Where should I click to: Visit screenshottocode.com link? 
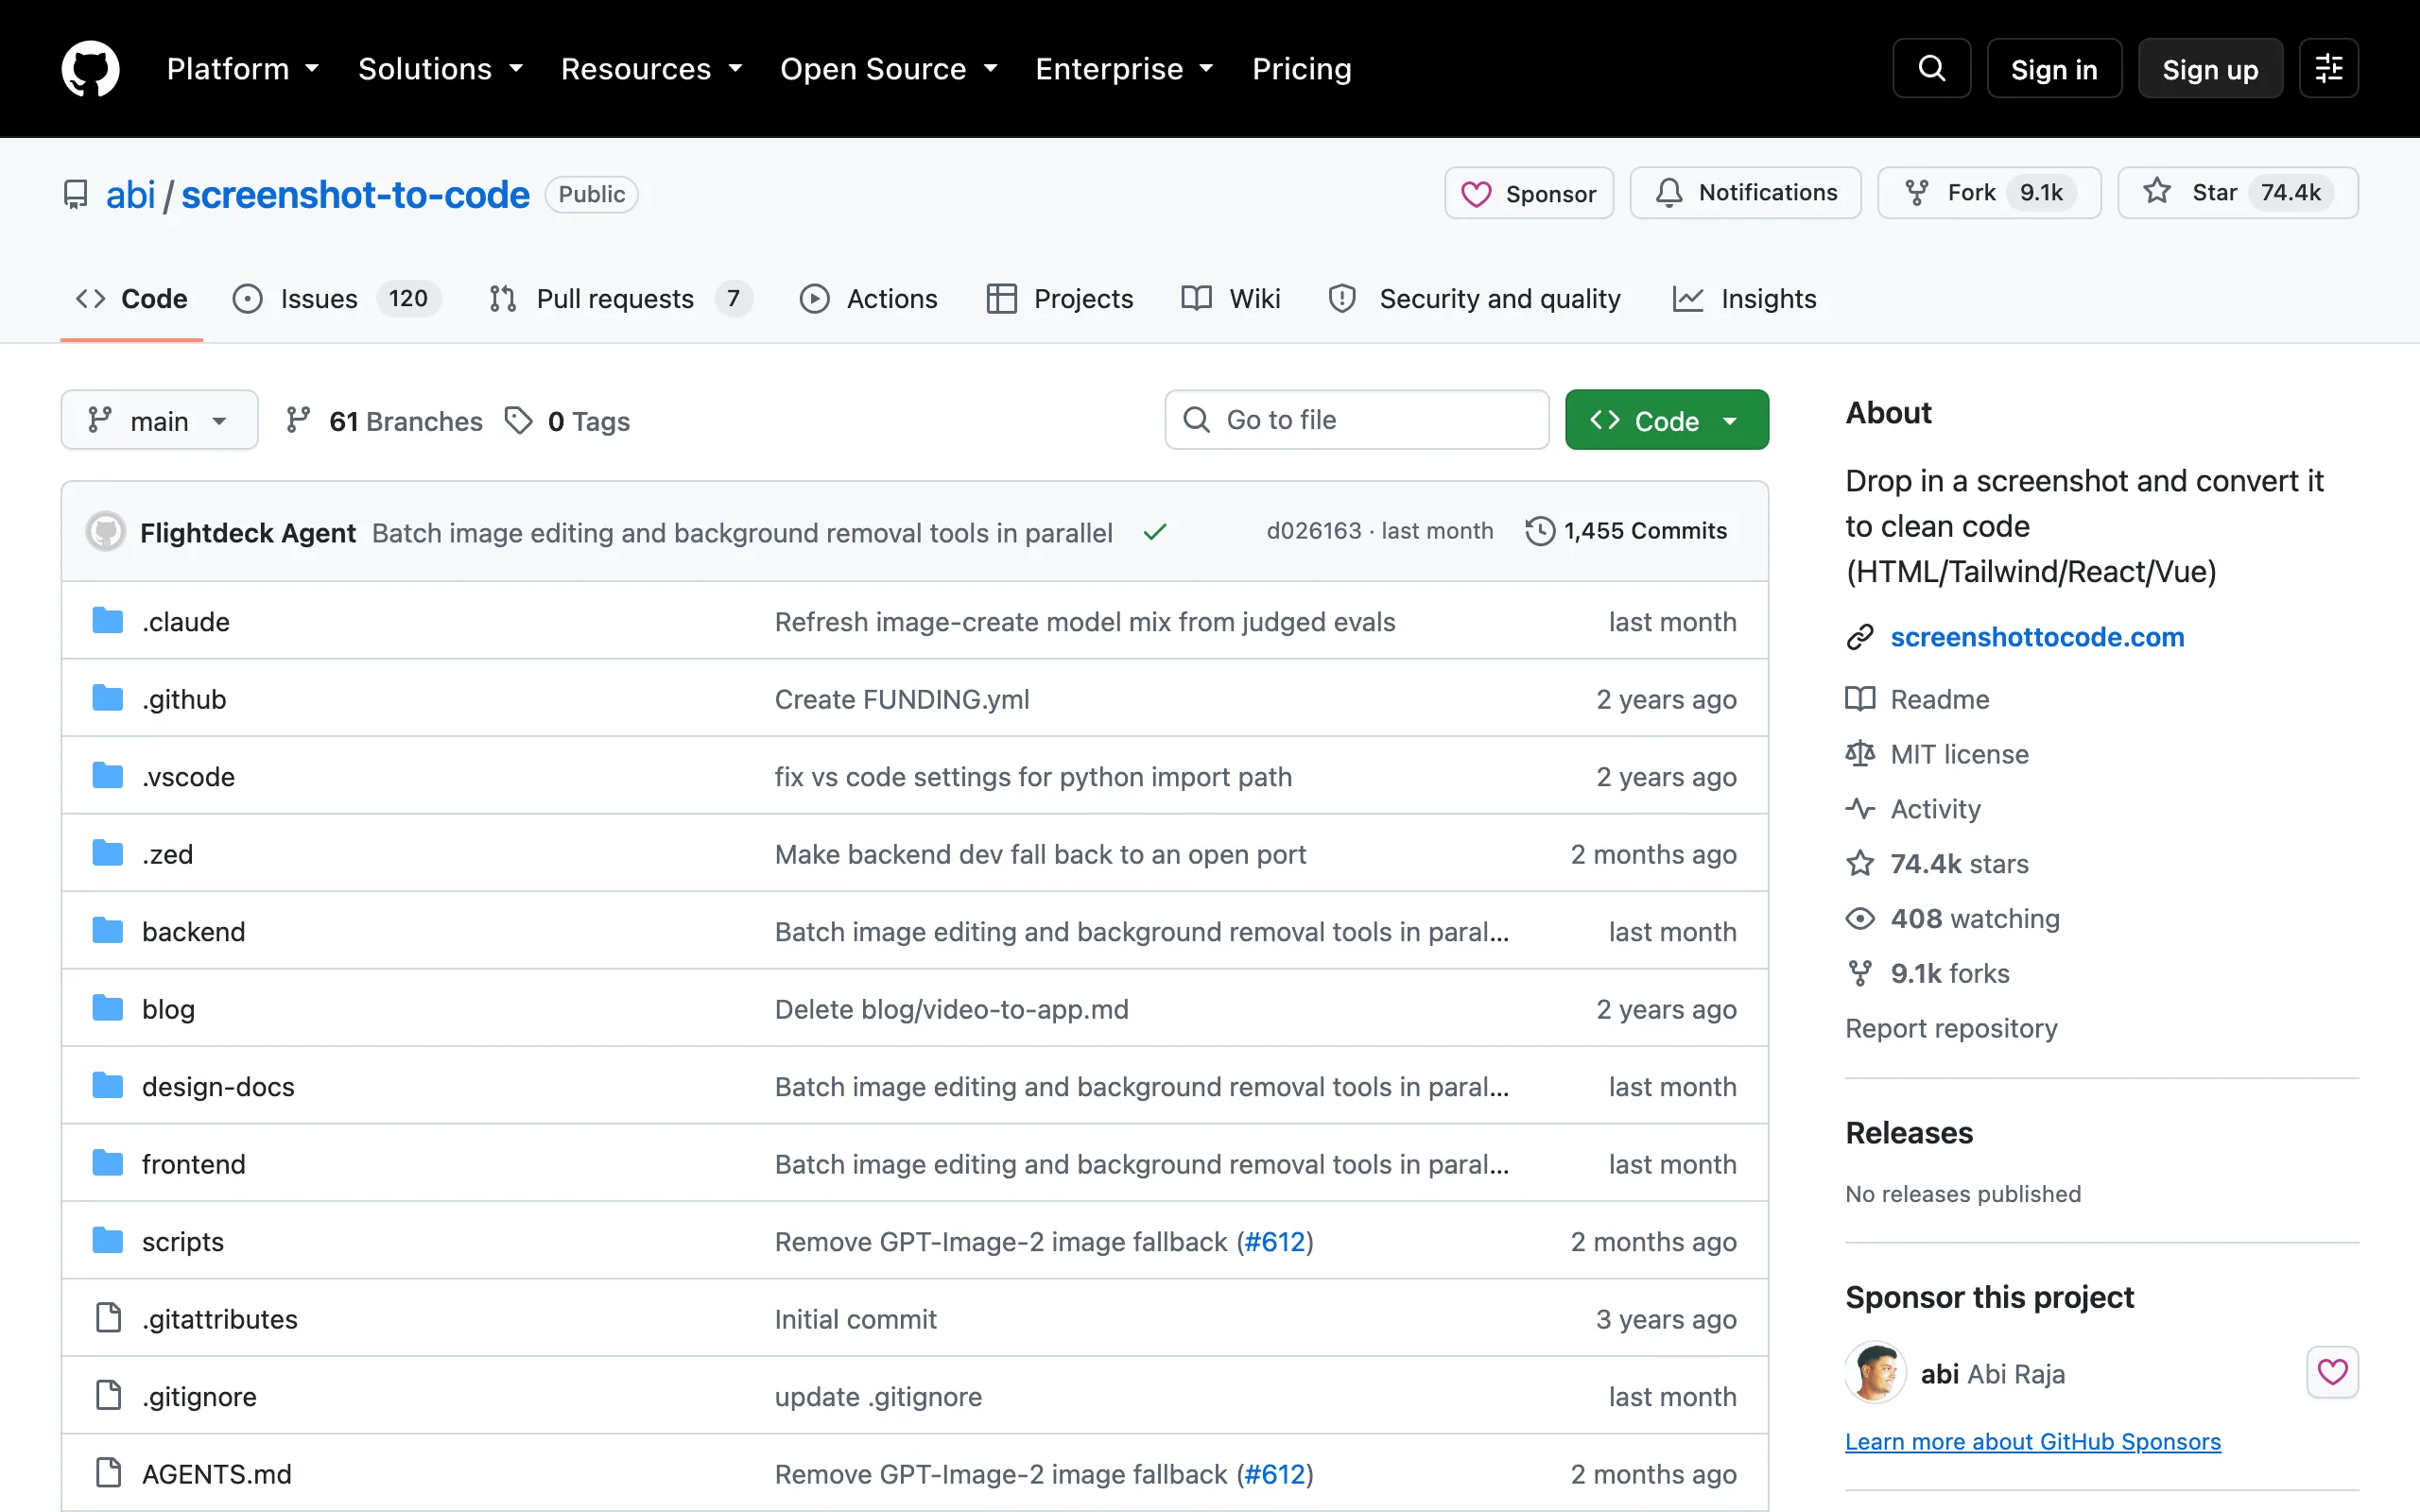[2037, 637]
